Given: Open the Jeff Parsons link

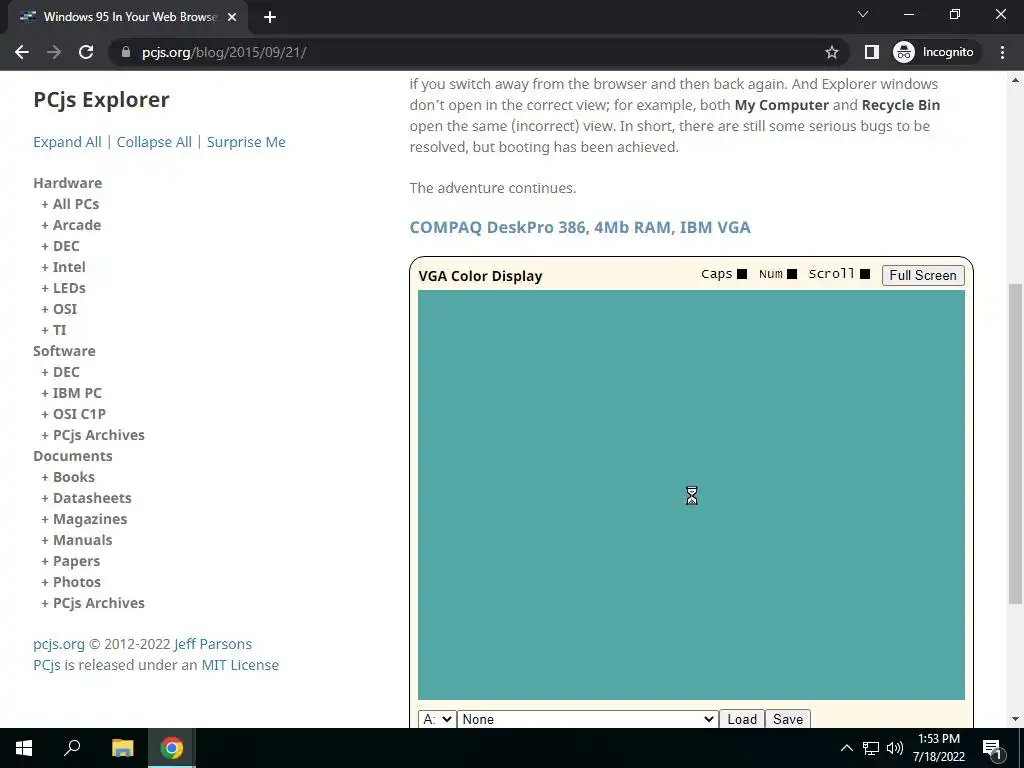Looking at the screenshot, I should (x=213, y=644).
